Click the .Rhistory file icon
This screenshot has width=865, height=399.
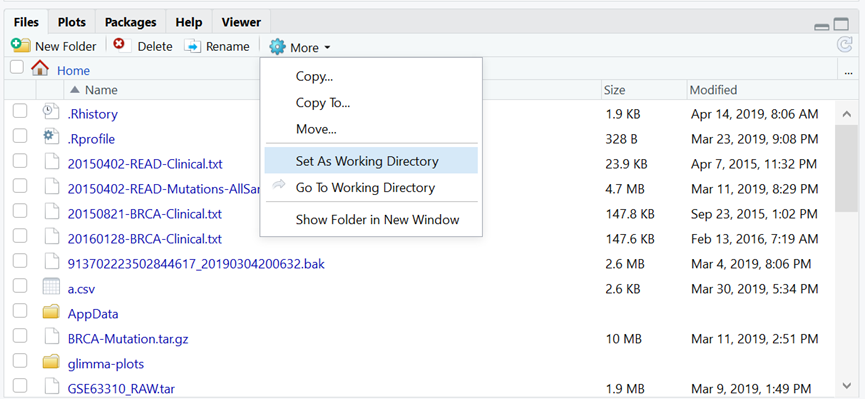(x=51, y=112)
